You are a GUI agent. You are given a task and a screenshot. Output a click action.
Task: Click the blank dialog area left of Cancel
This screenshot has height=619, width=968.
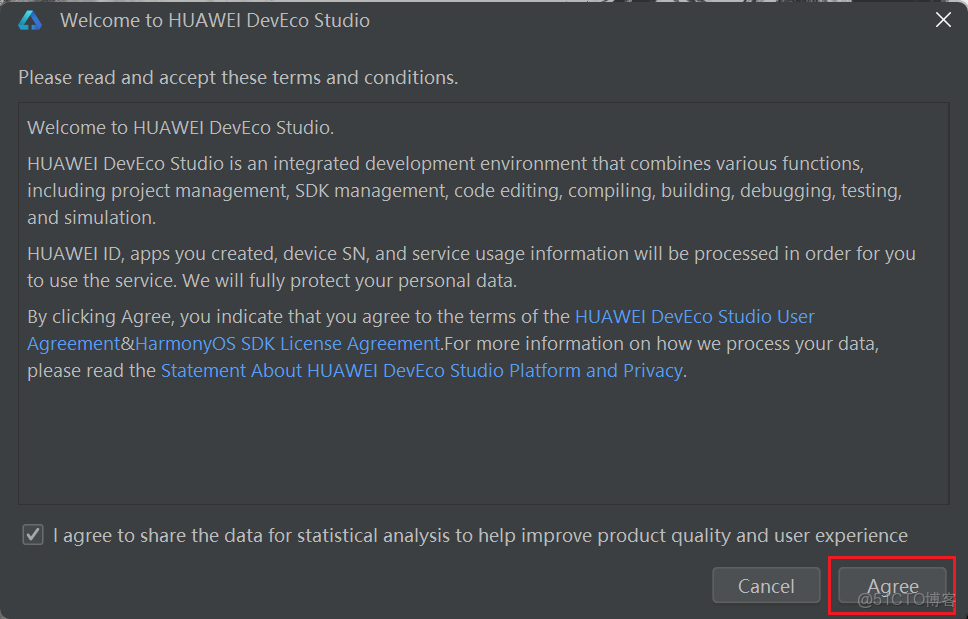pos(360,585)
